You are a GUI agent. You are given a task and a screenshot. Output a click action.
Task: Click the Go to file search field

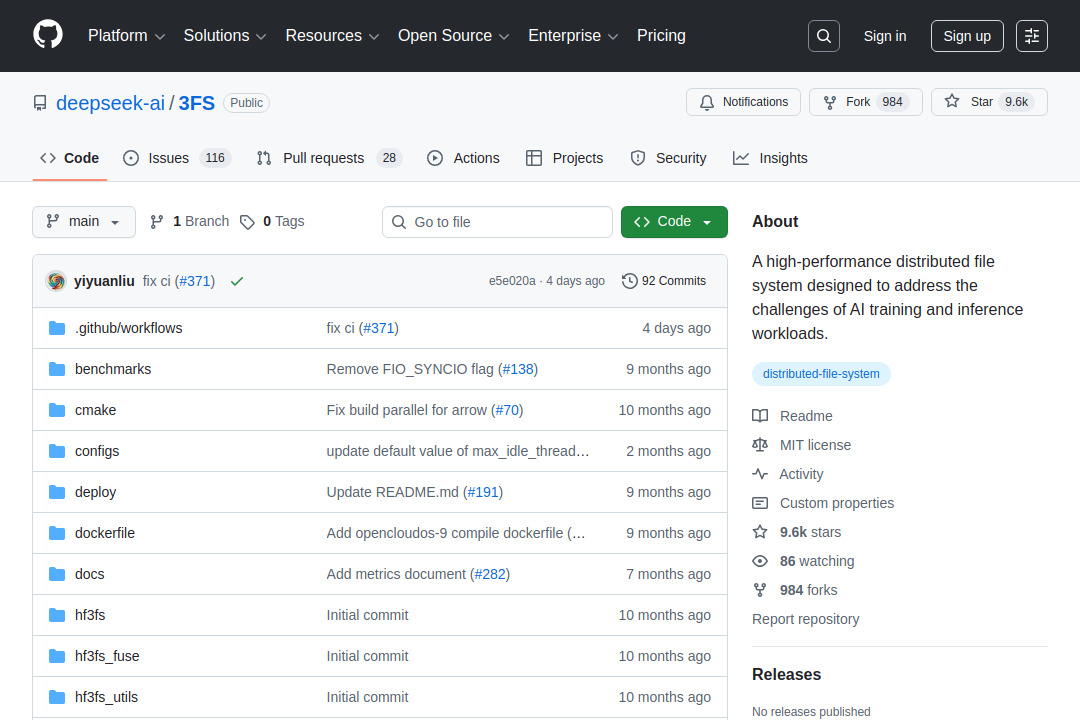pyautogui.click(x=497, y=221)
